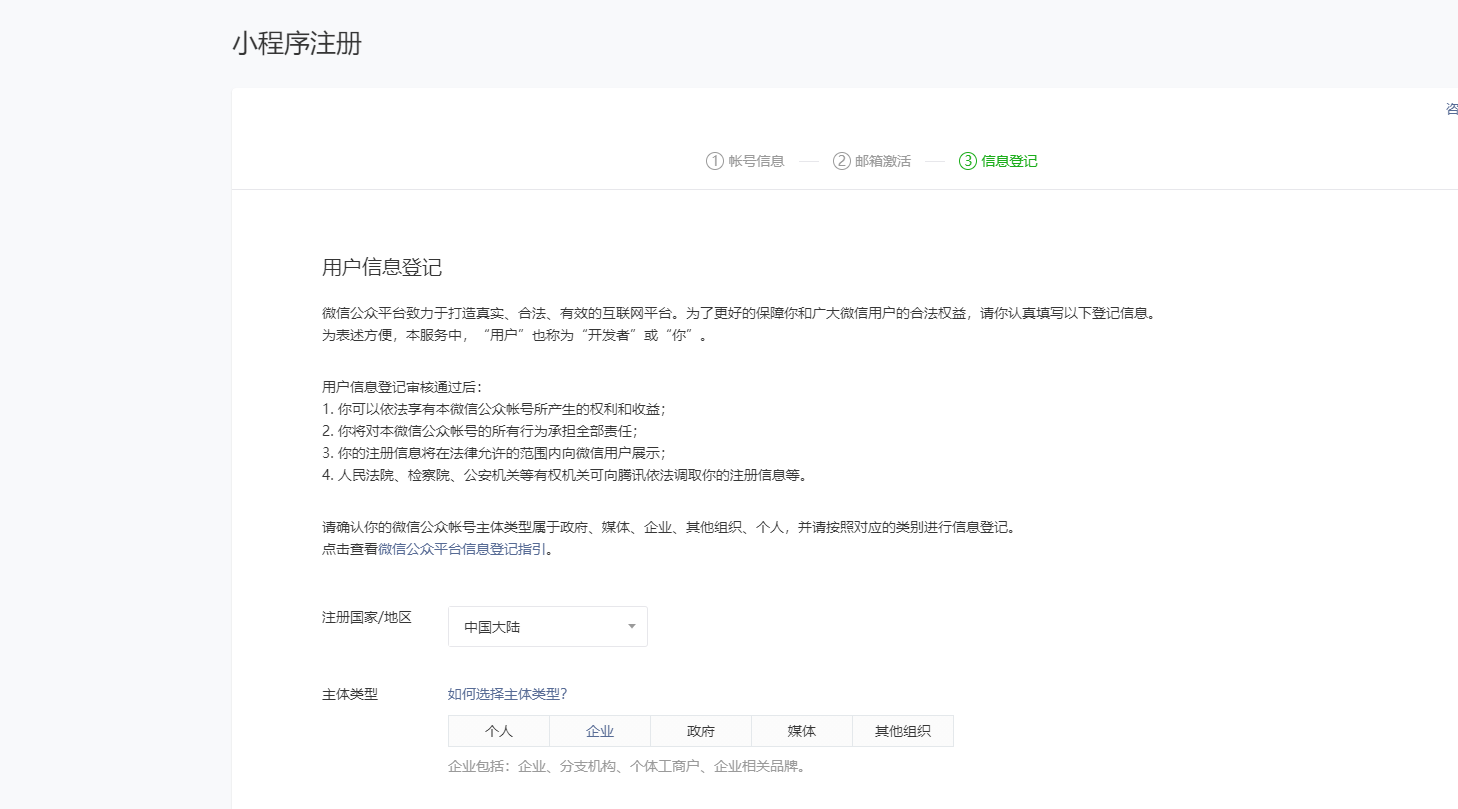Switch subject type to 政府
Screen dimensions: 1458x809
coord(700,731)
